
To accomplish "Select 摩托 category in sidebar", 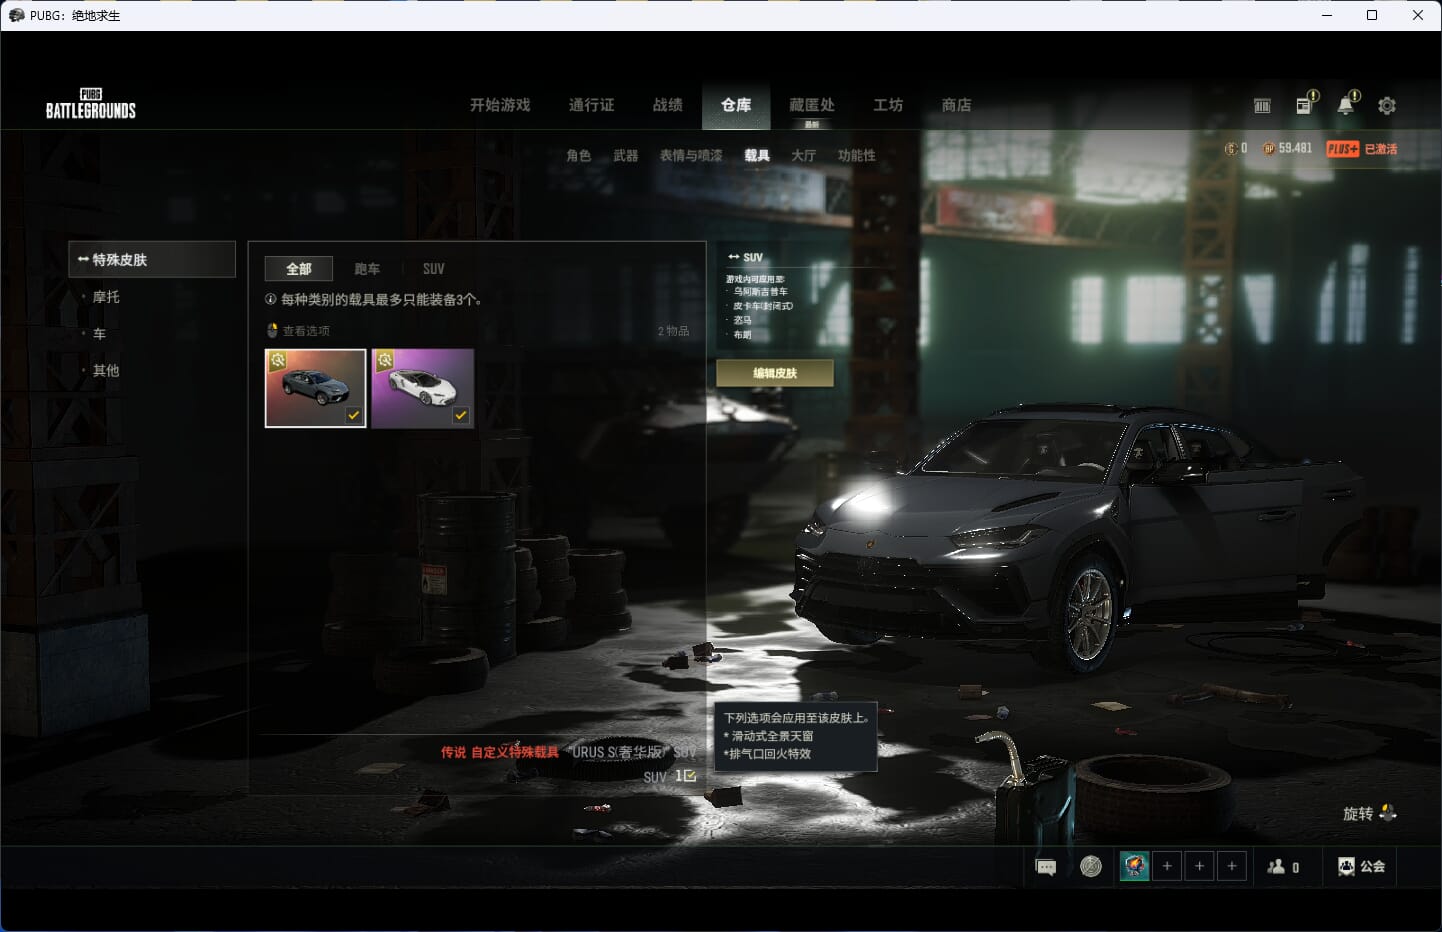I will coord(106,297).
